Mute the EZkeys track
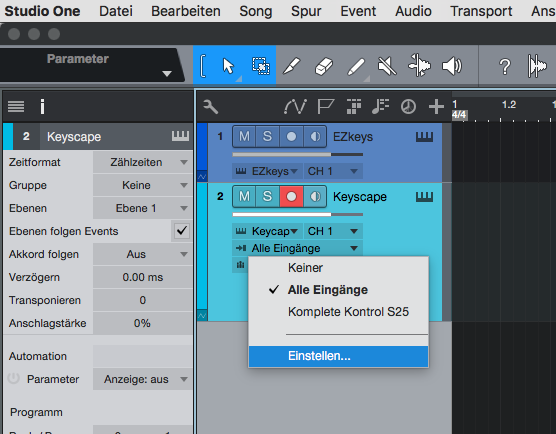 [x=244, y=137]
